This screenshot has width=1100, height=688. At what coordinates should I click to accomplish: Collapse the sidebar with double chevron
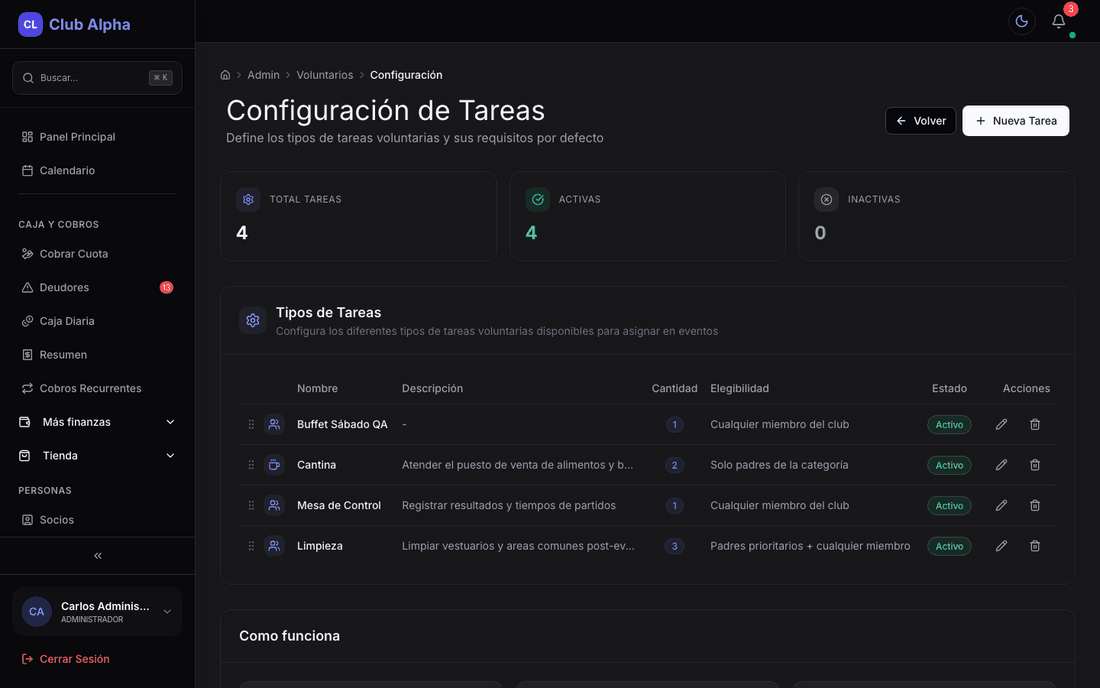pyautogui.click(x=98, y=555)
